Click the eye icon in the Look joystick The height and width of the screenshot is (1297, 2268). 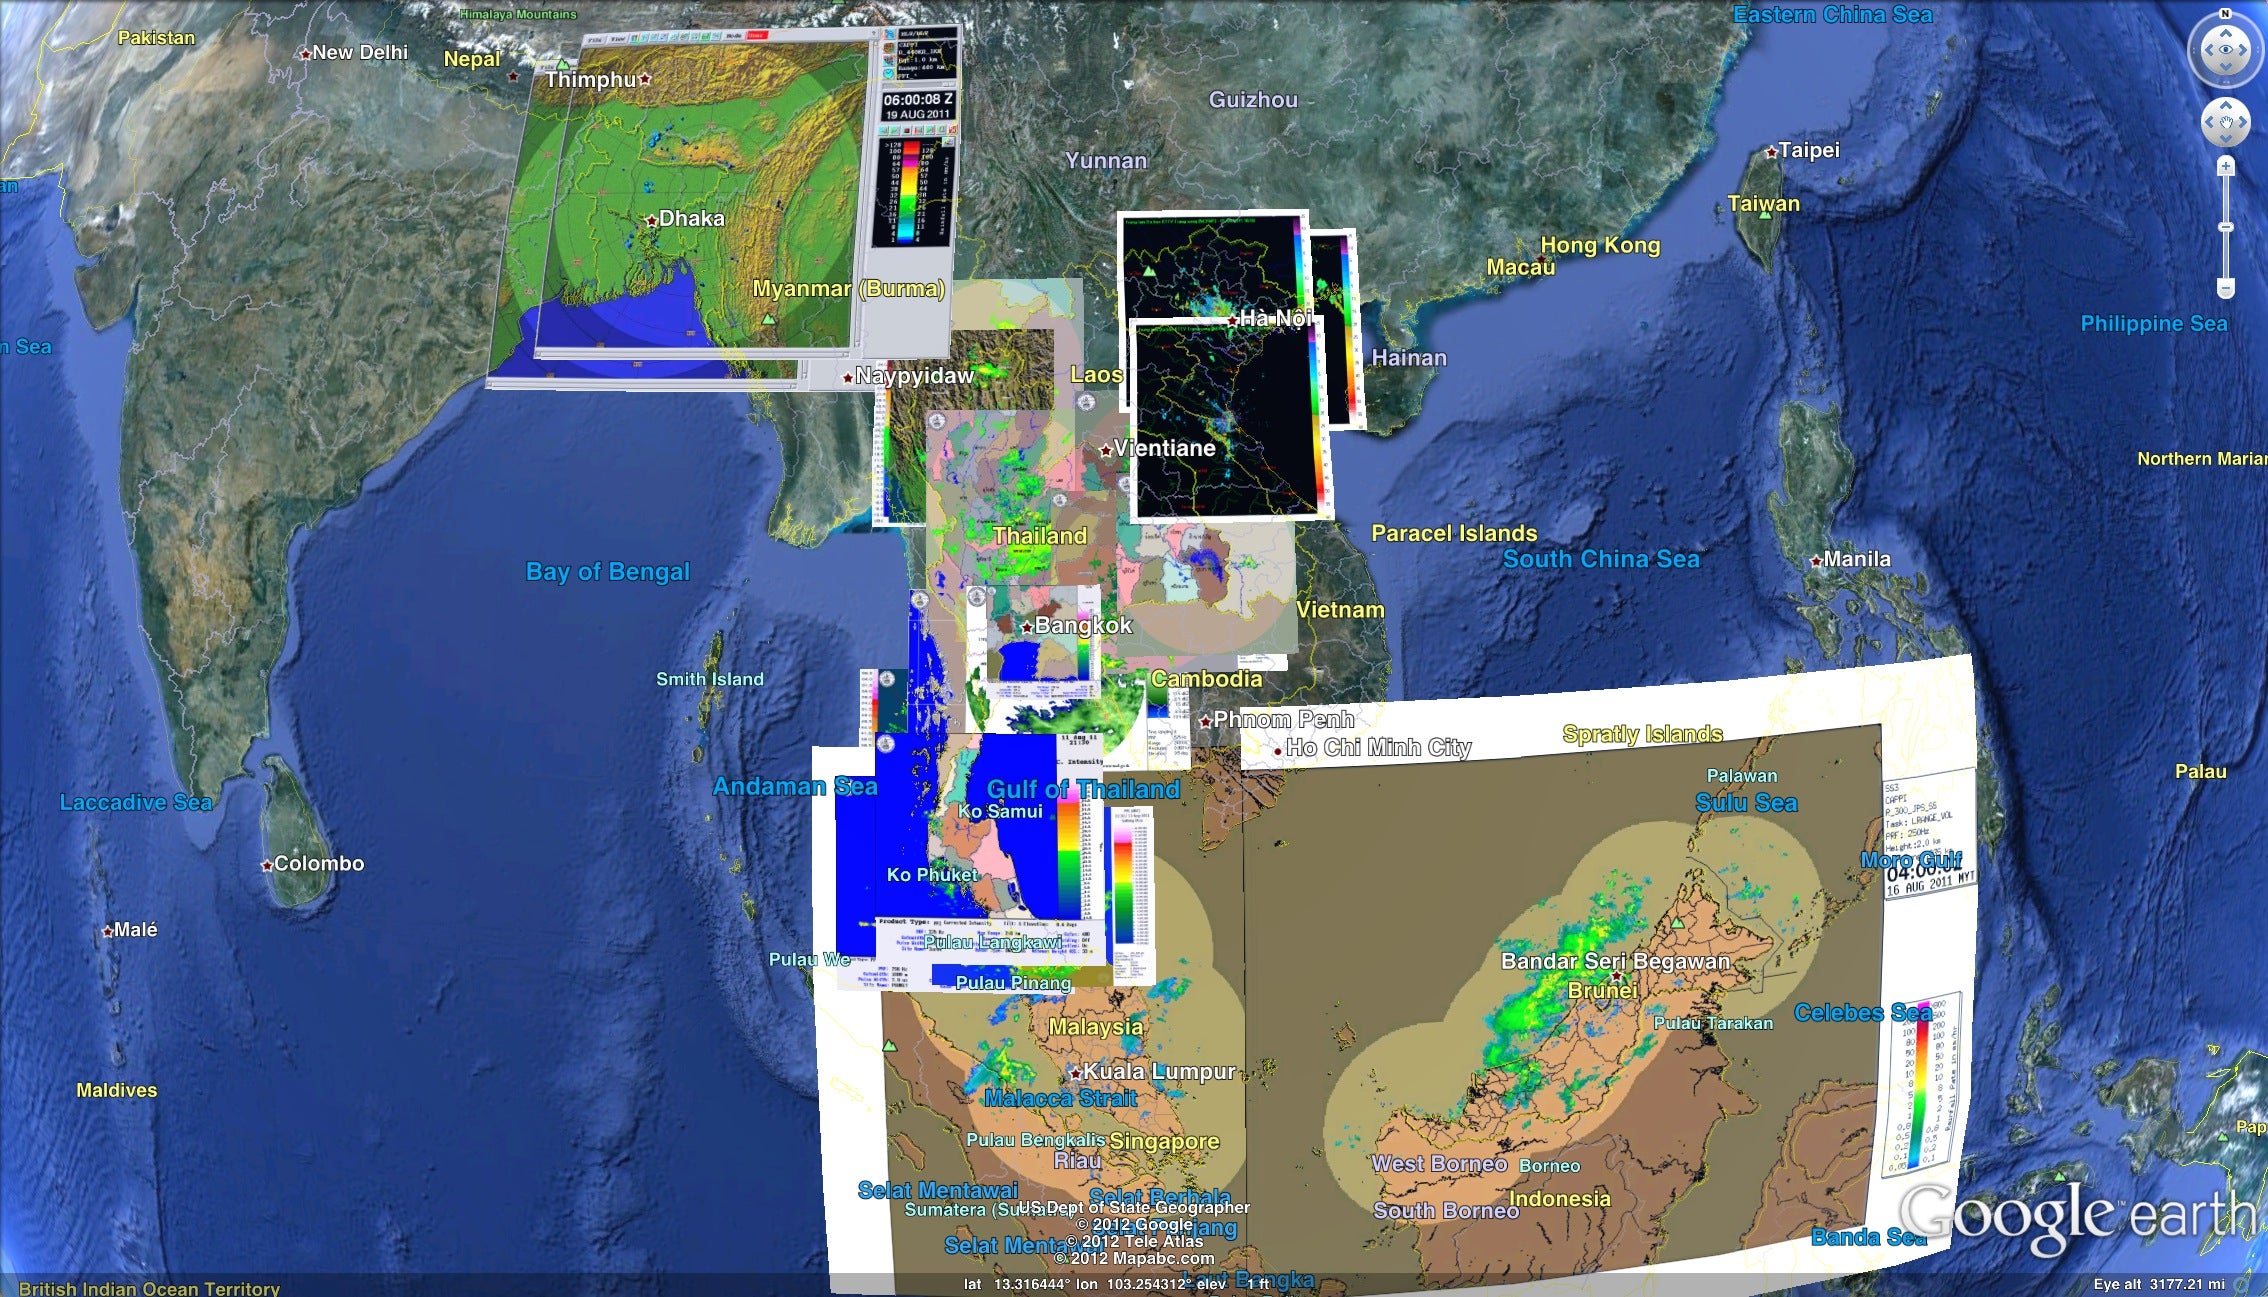pos(2225,50)
